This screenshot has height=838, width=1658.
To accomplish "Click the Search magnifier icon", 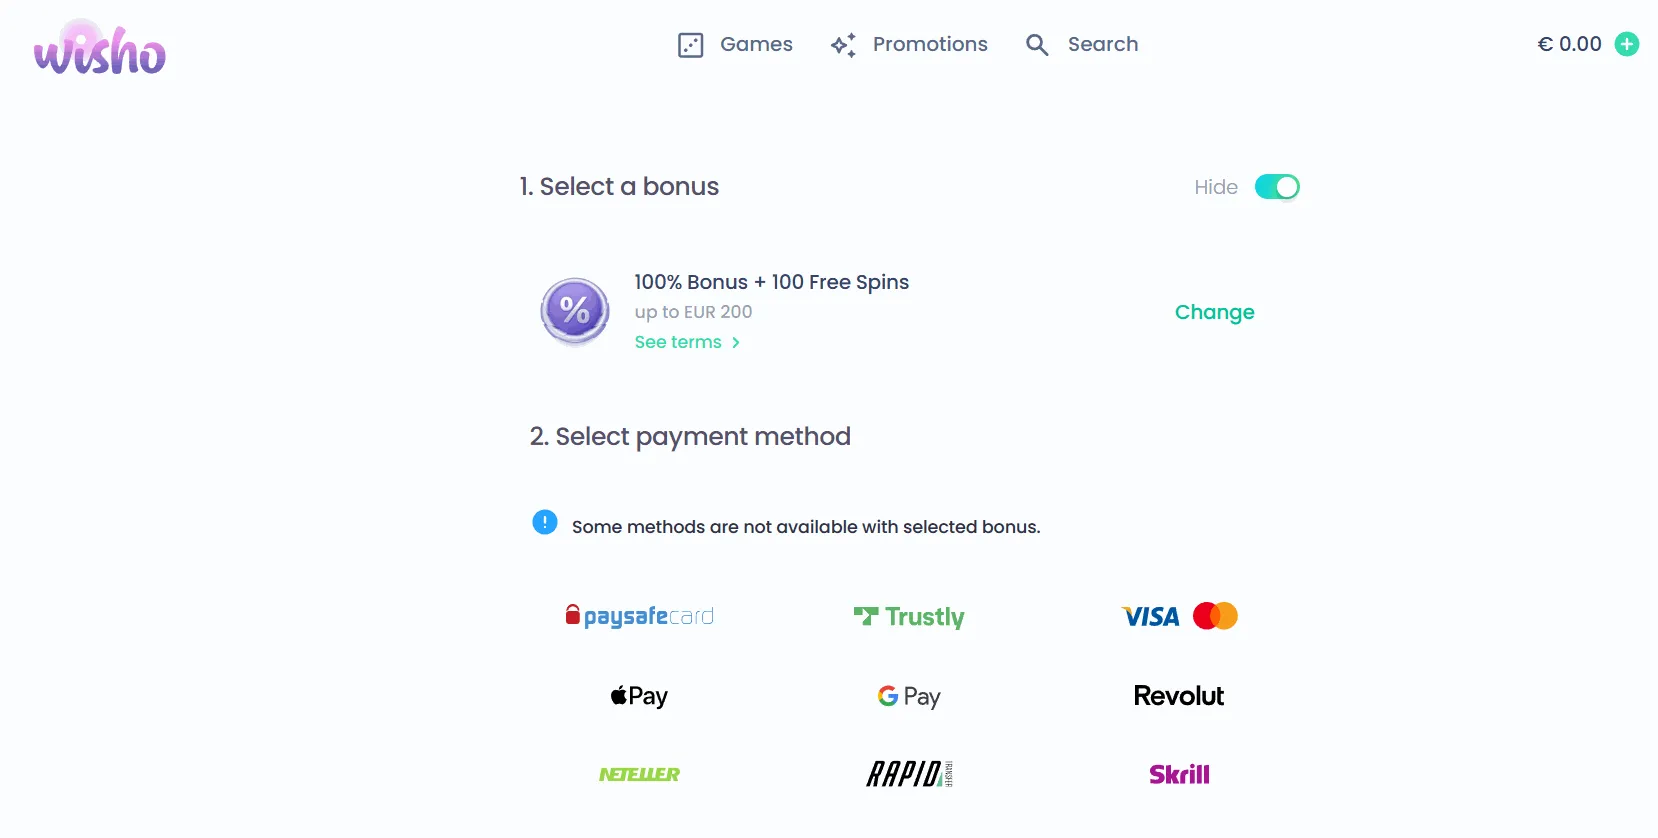I will coord(1037,45).
